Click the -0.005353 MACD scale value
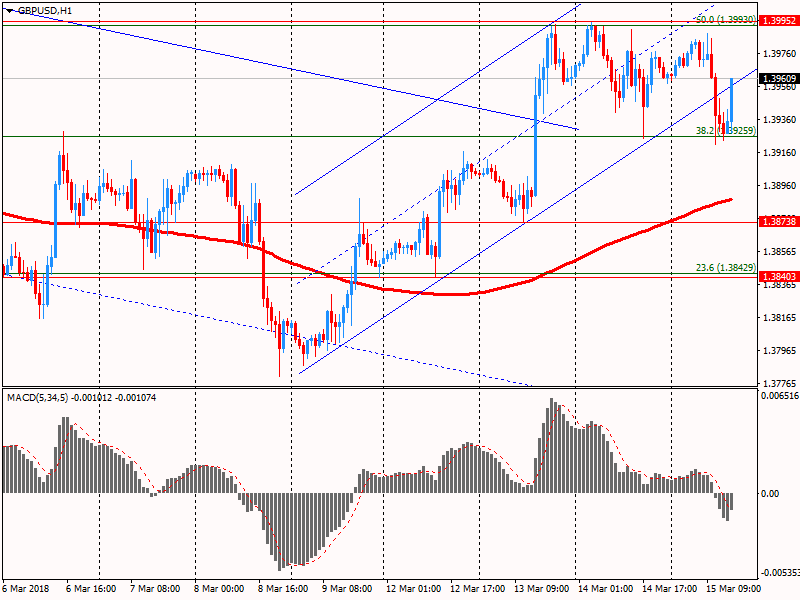This screenshot has height=600, width=800. [x=778, y=573]
